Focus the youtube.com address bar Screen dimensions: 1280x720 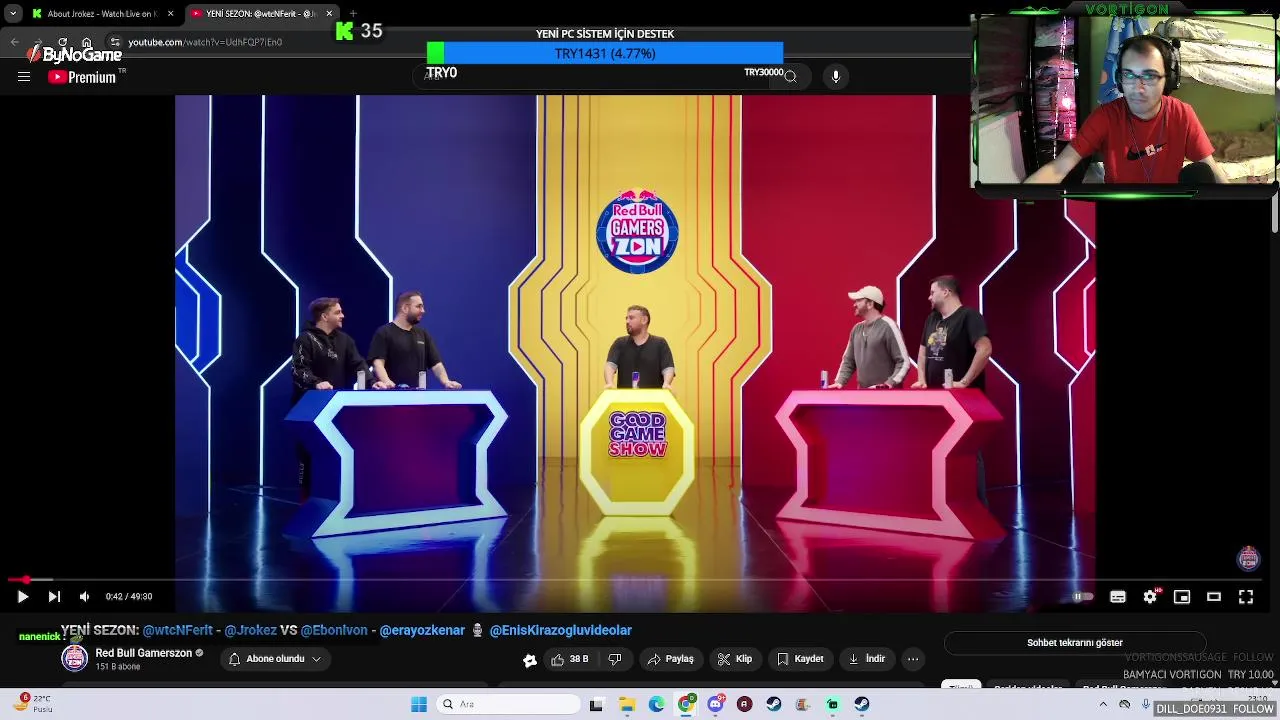(x=205, y=42)
